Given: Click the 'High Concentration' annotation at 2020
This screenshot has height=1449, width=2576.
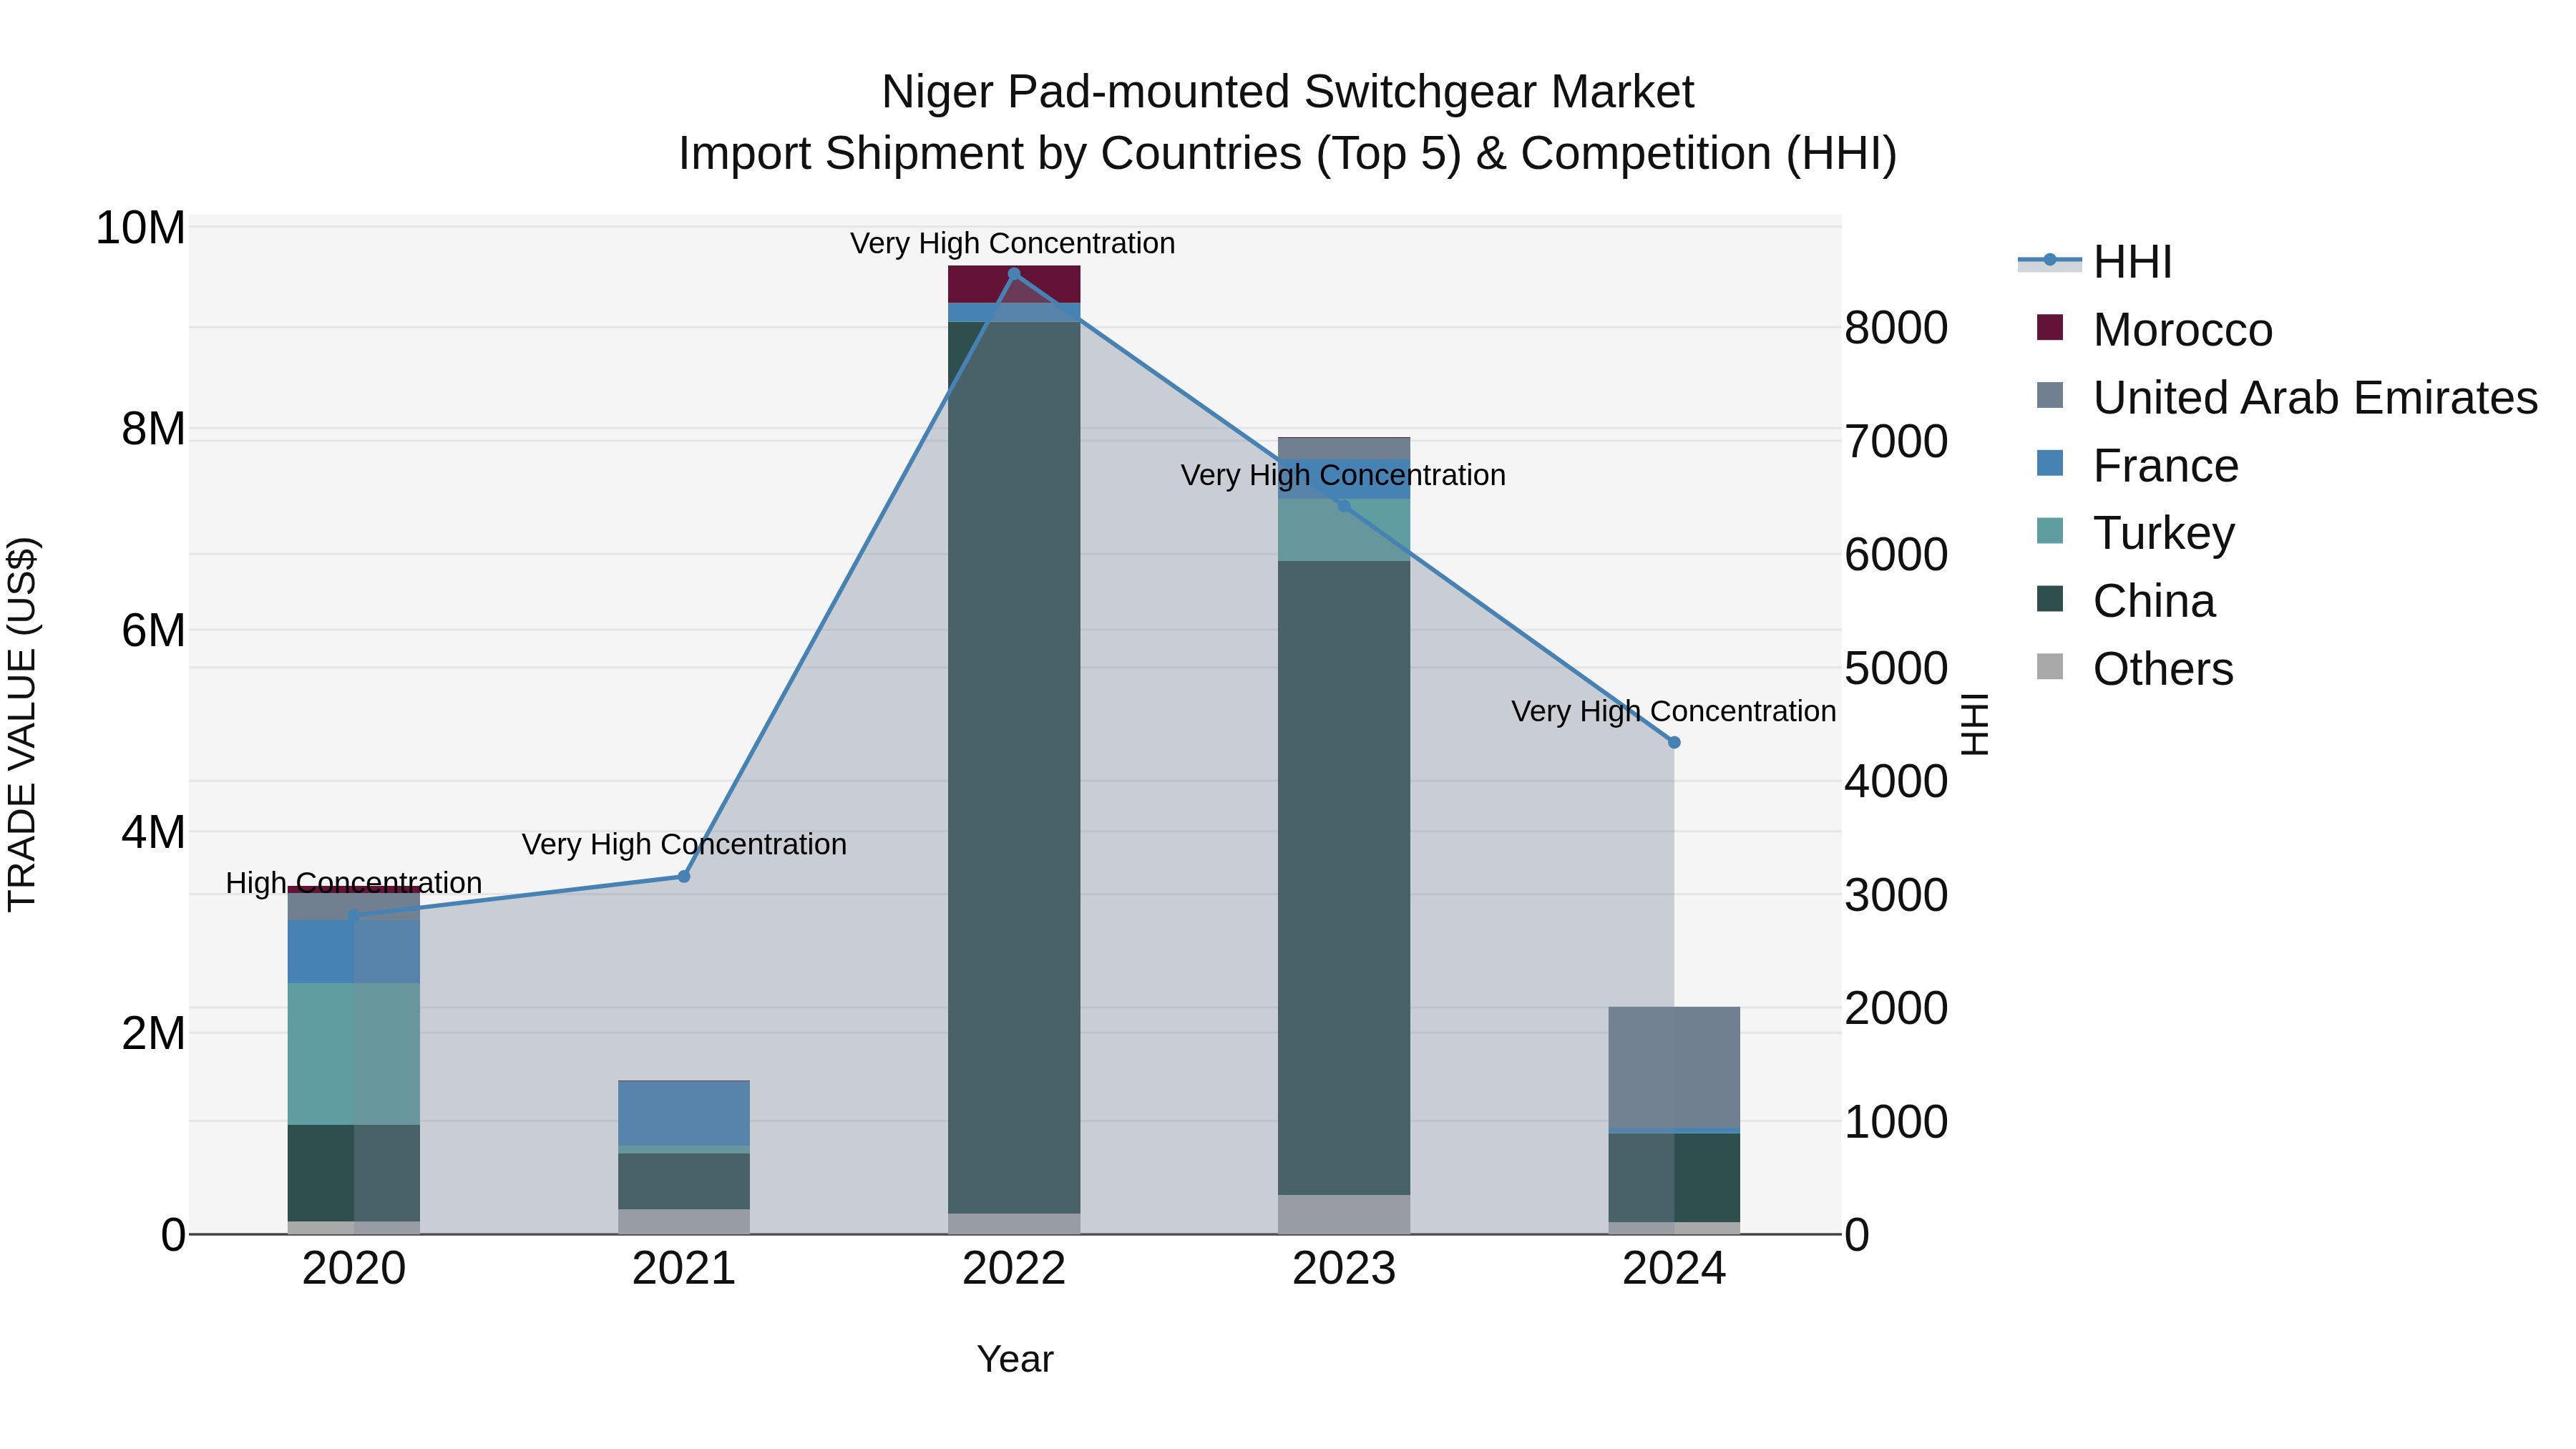Looking at the screenshot, I should tap(354, 883).
